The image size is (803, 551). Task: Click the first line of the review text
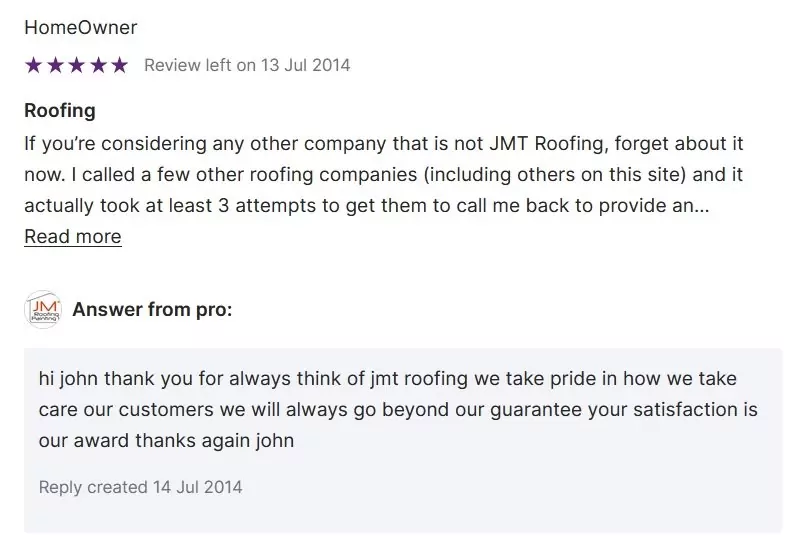384,144
